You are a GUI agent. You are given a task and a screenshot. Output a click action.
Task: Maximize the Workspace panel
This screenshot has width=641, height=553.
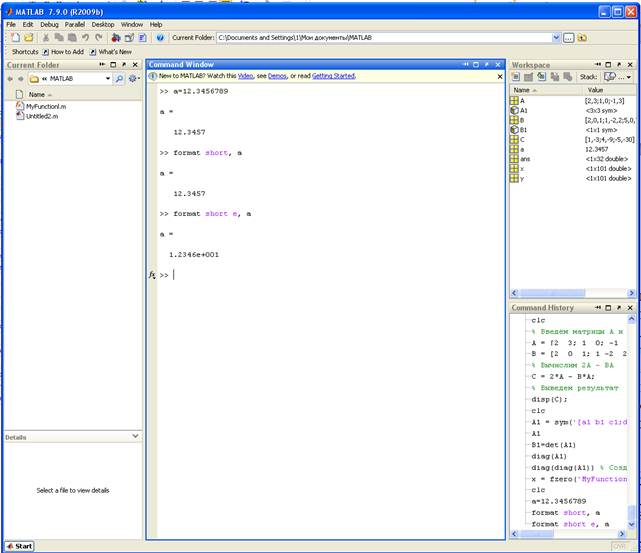(x=608, y=65)
